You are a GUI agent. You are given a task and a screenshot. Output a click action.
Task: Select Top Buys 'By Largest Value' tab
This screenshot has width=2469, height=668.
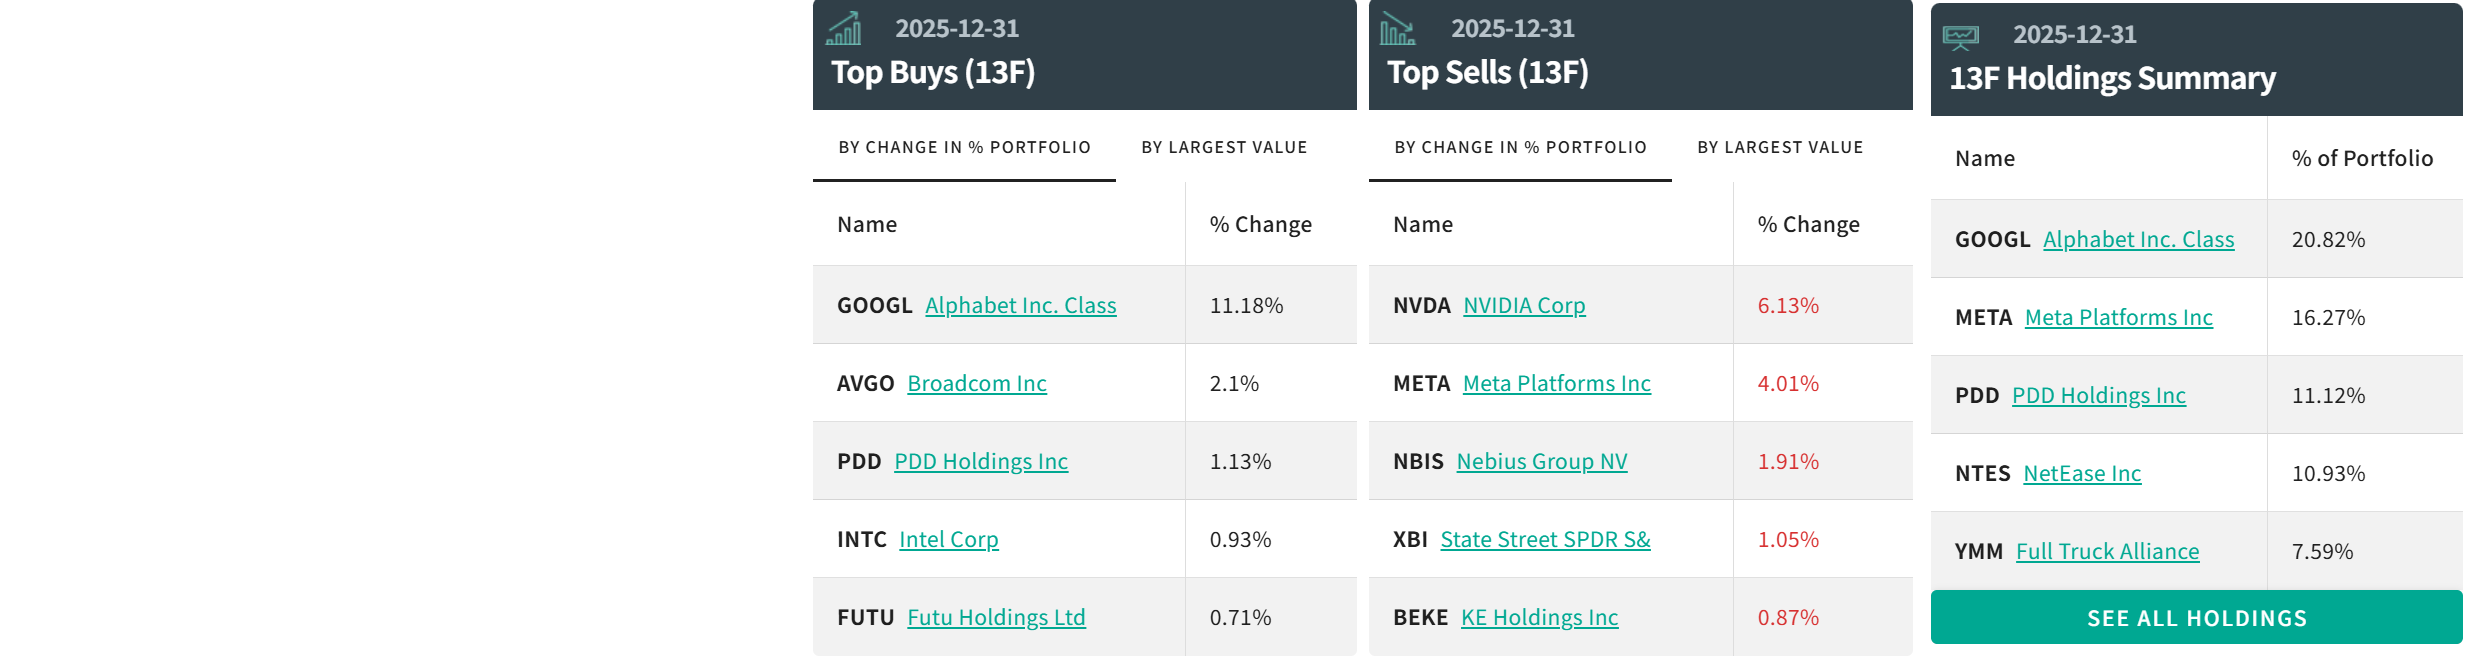1224,148
